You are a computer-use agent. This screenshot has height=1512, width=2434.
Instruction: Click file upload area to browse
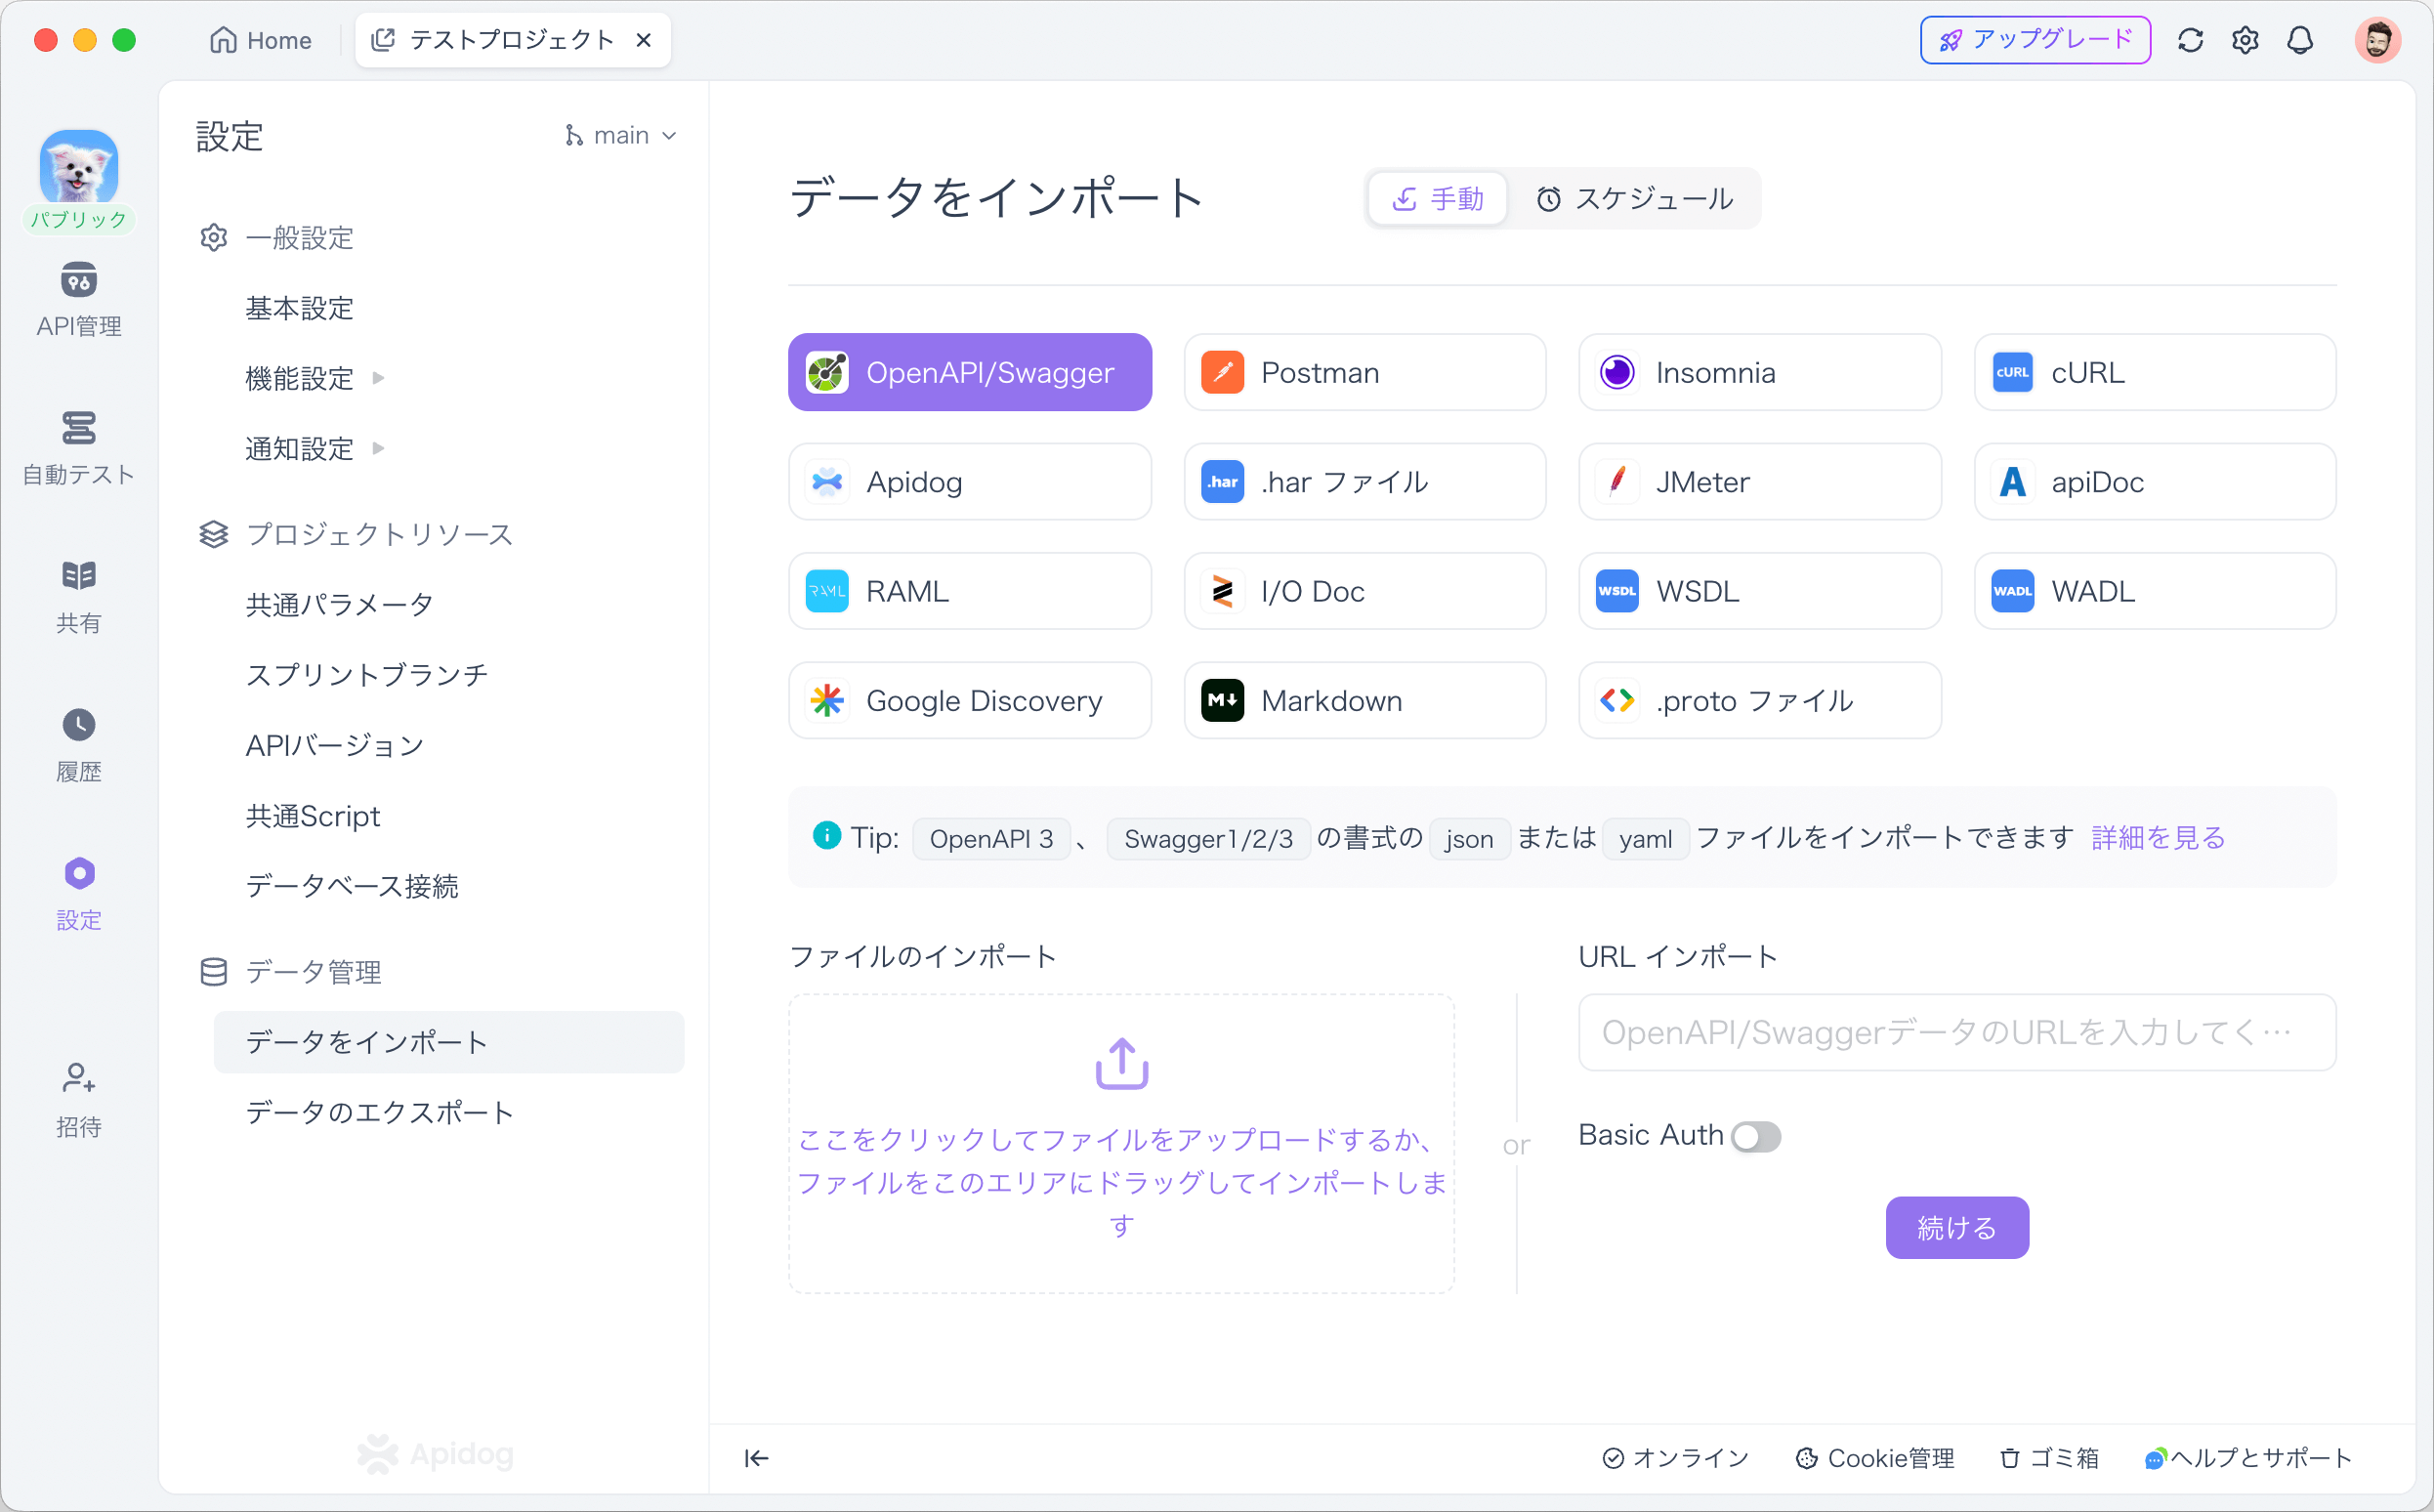pyautogui.click(x=1121, y=1139)
